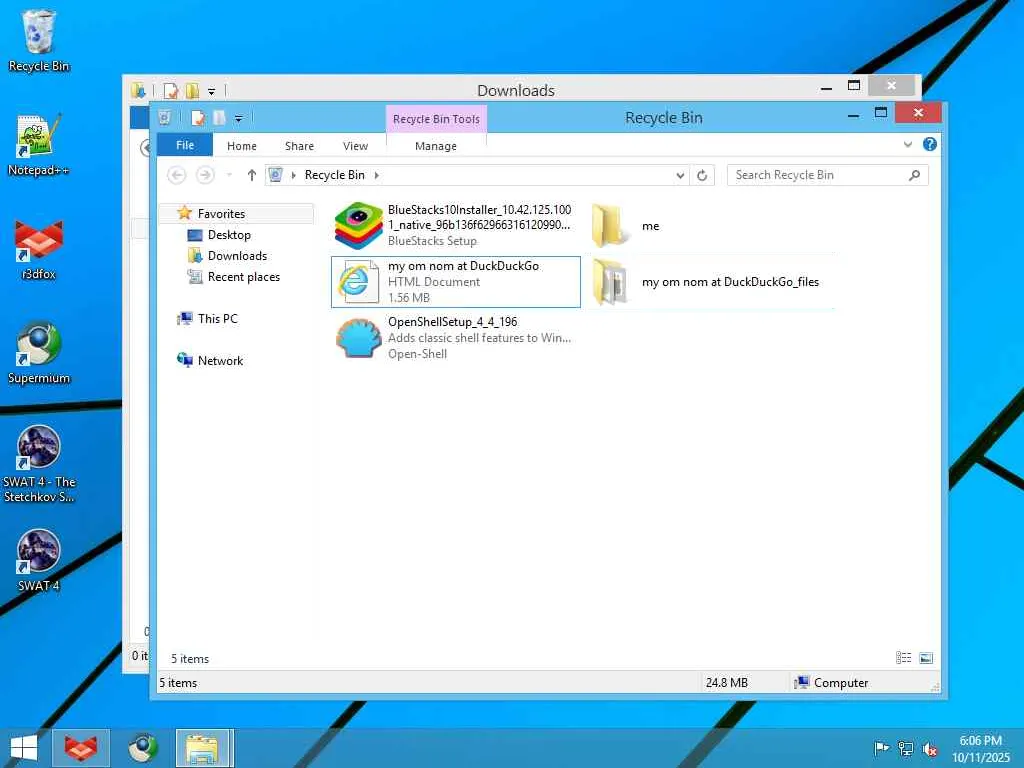Open the File menu
Image resolution: width=1024 pixels, height=768 pixels.
coord(185,145)
